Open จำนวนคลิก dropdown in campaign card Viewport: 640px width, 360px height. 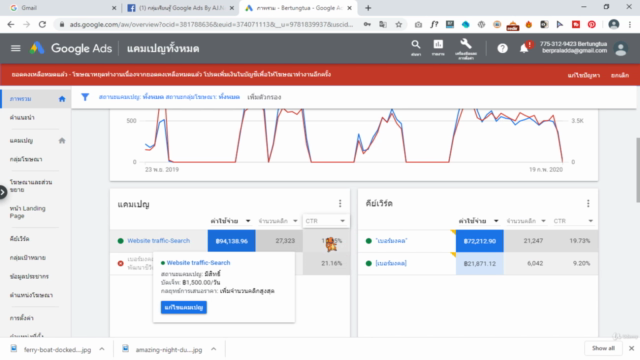click(278, 221)
